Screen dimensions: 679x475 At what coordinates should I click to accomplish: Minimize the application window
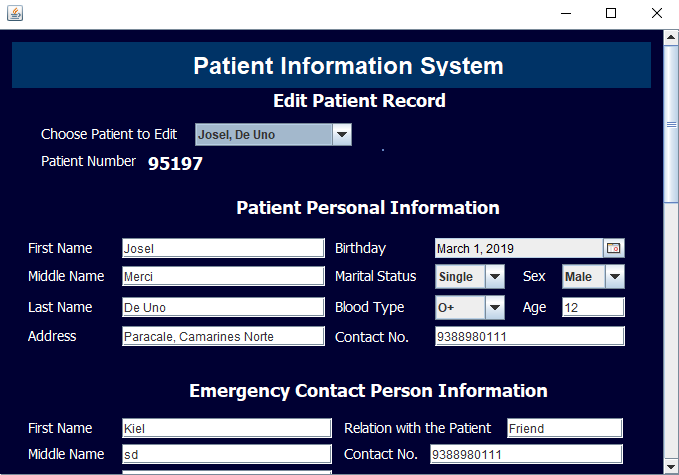coord(566,13)
